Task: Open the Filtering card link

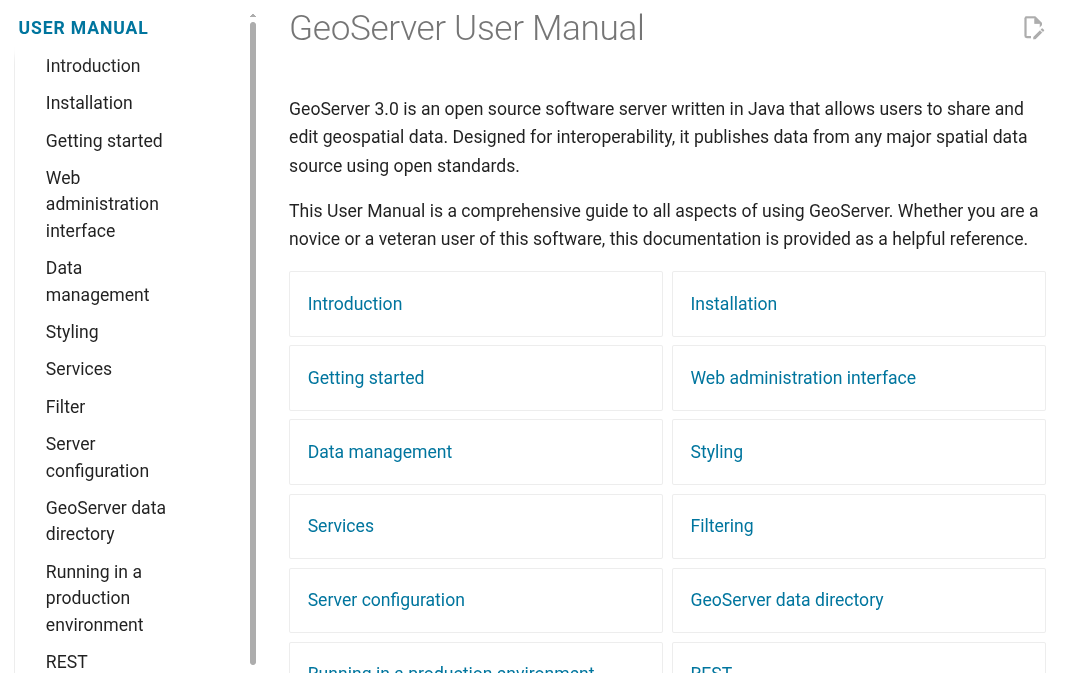Action: pos(722,526)
